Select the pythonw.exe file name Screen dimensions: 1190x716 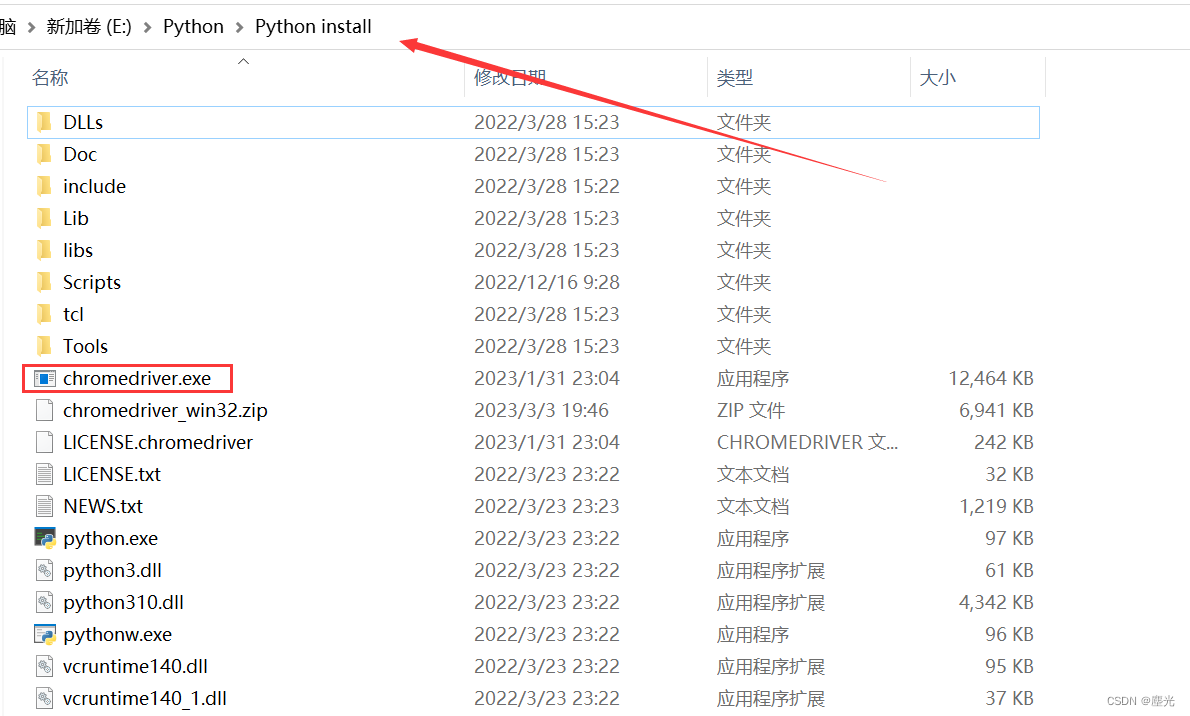[117, 634]
